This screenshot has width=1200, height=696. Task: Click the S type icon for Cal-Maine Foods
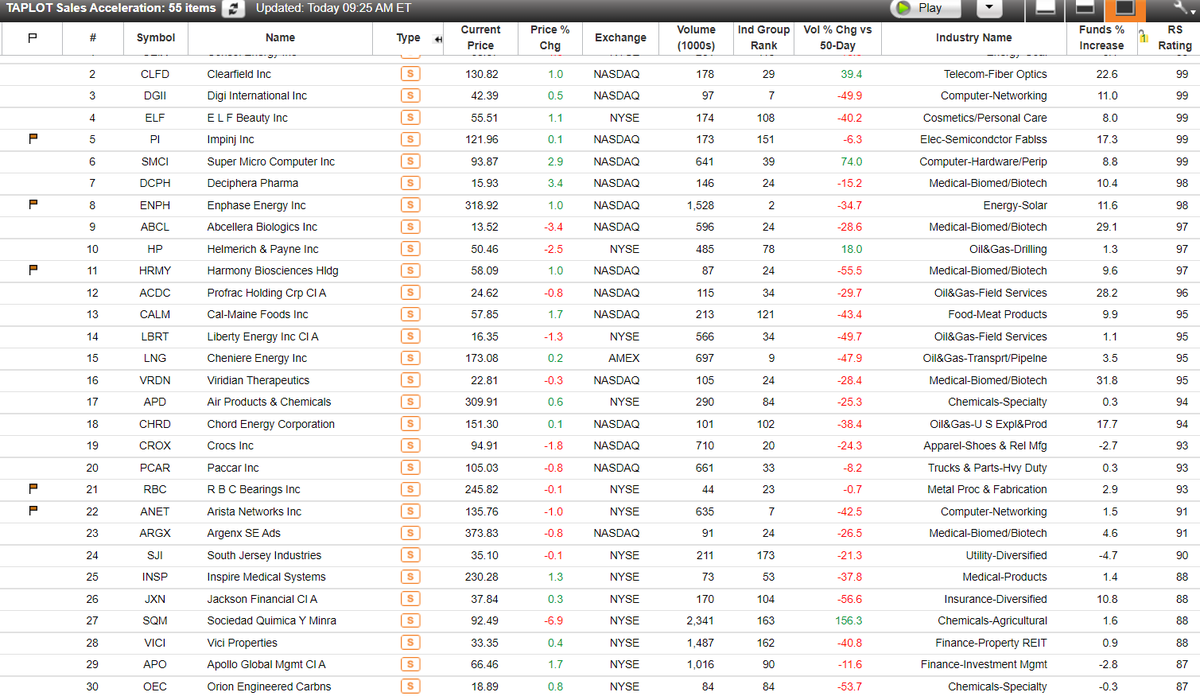tap(408, 314)
